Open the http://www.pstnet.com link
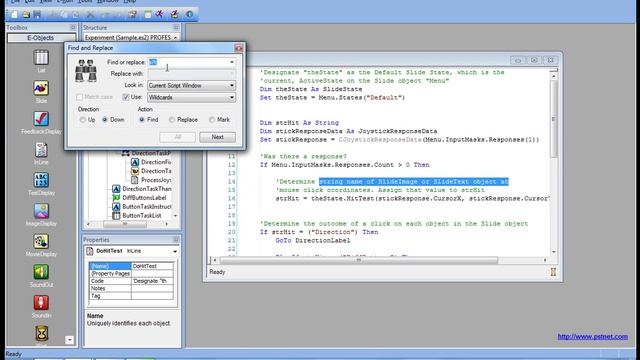The width and height of the screenshot is (640, 360). 593,336
